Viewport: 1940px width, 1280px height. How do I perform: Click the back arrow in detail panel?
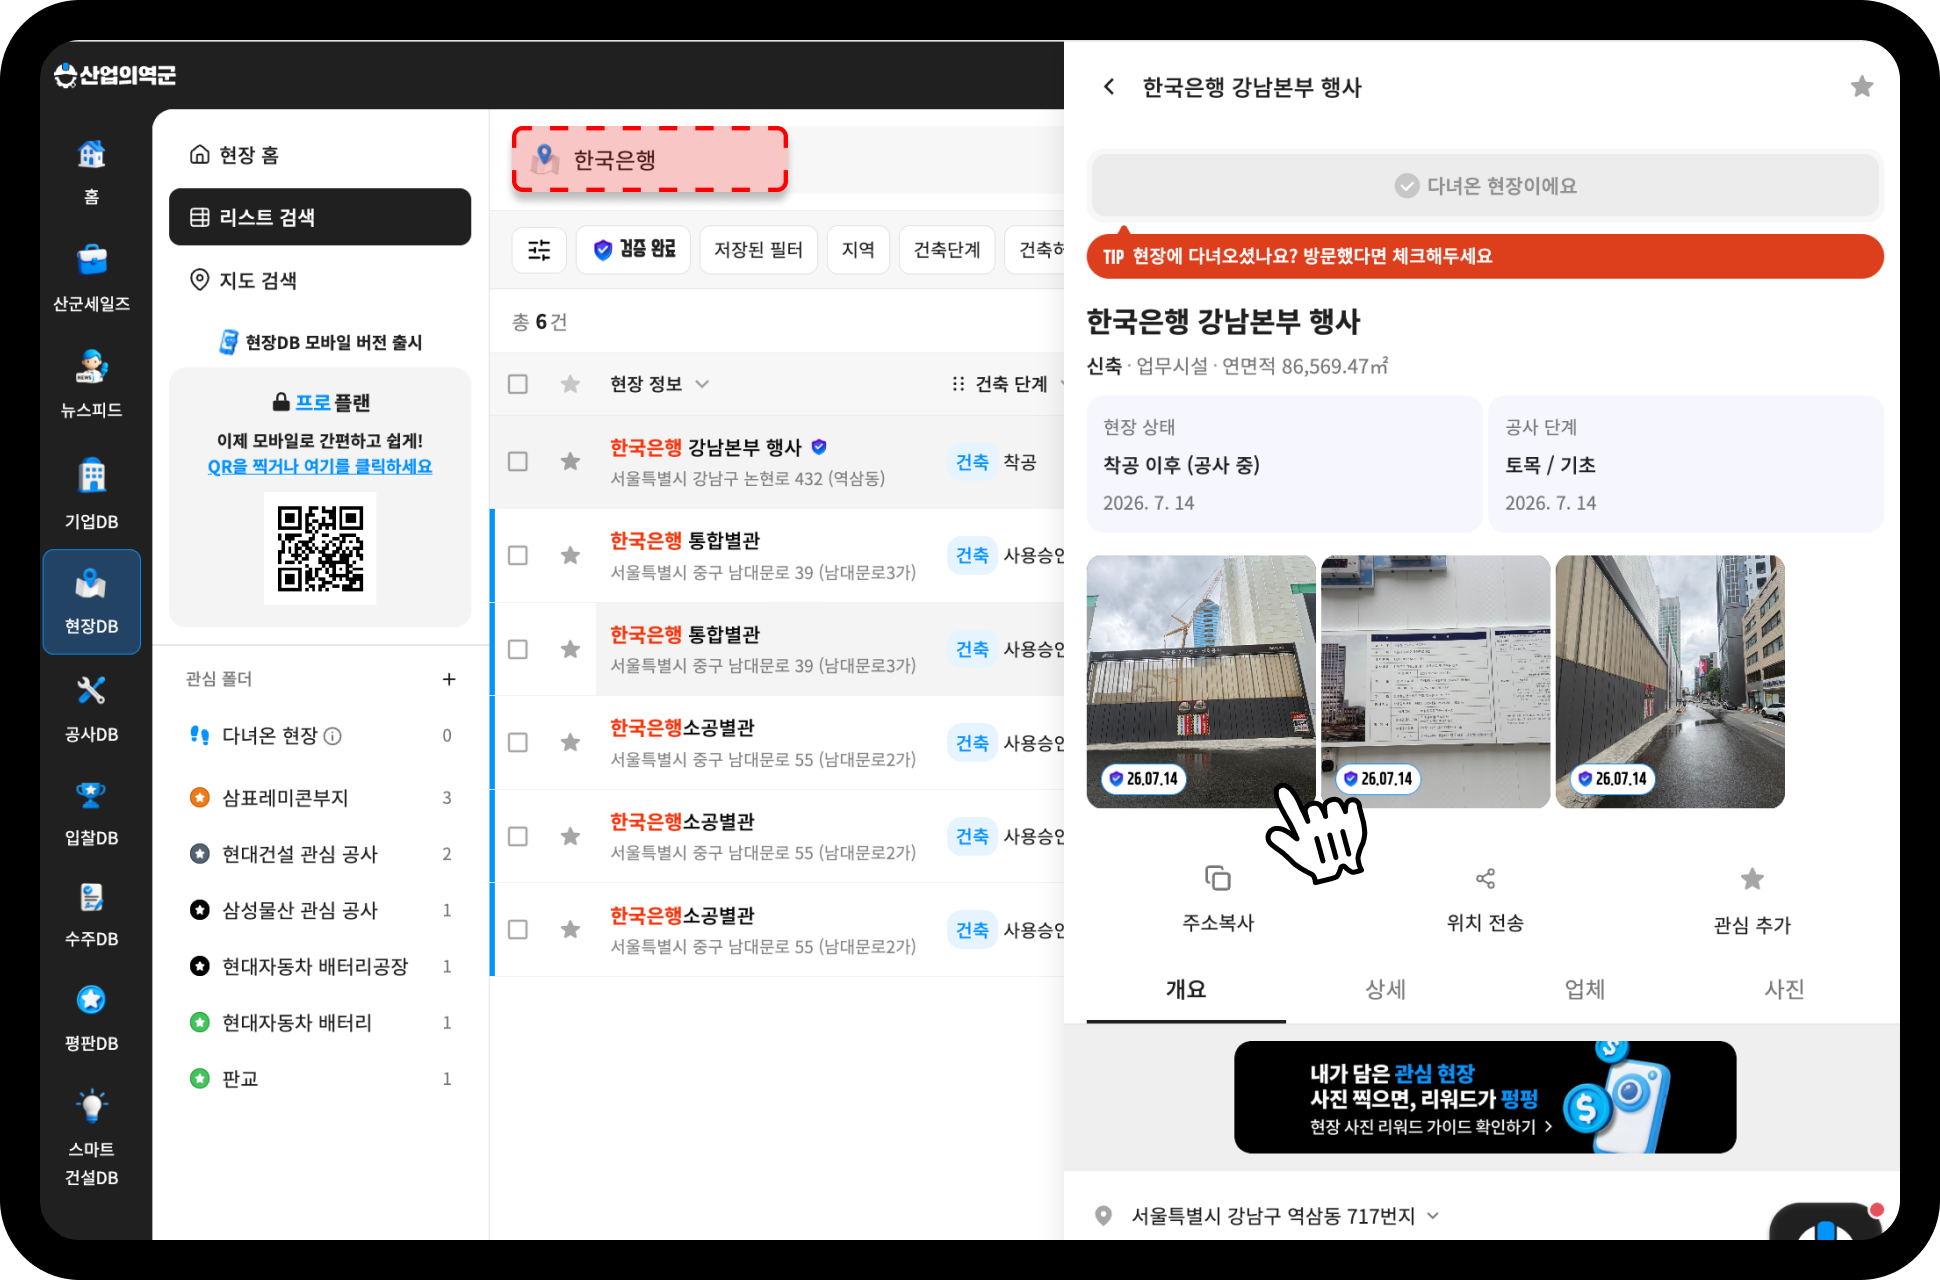[x=1109, y=87]
